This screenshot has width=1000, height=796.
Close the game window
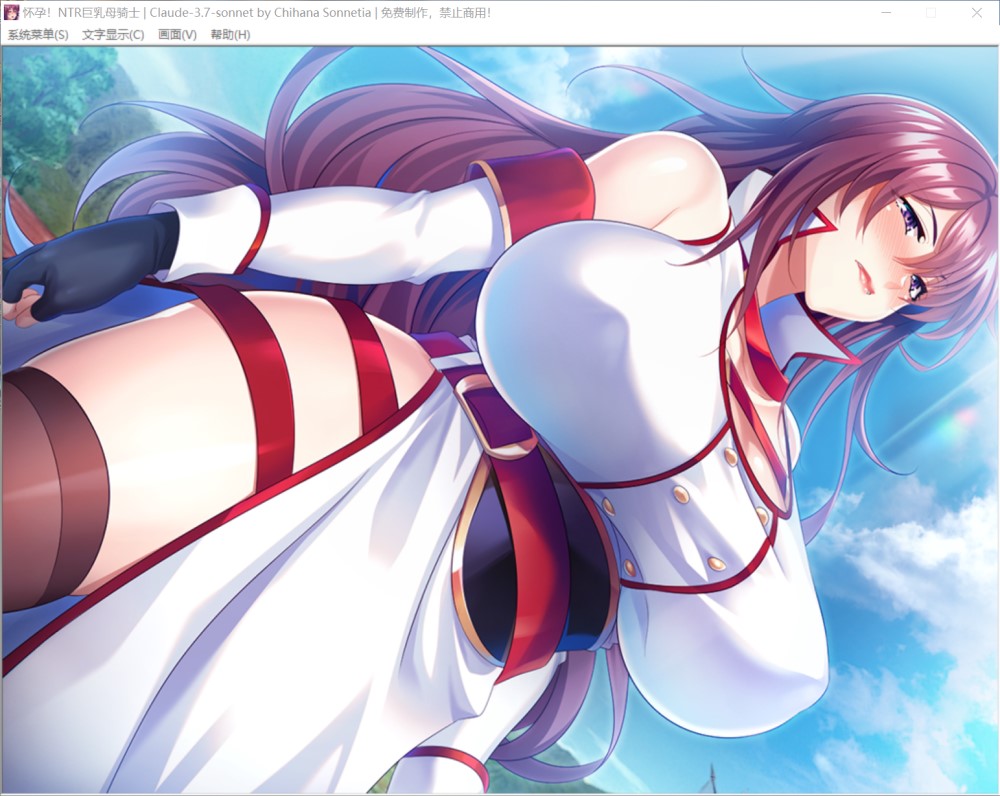click(977, 13)
